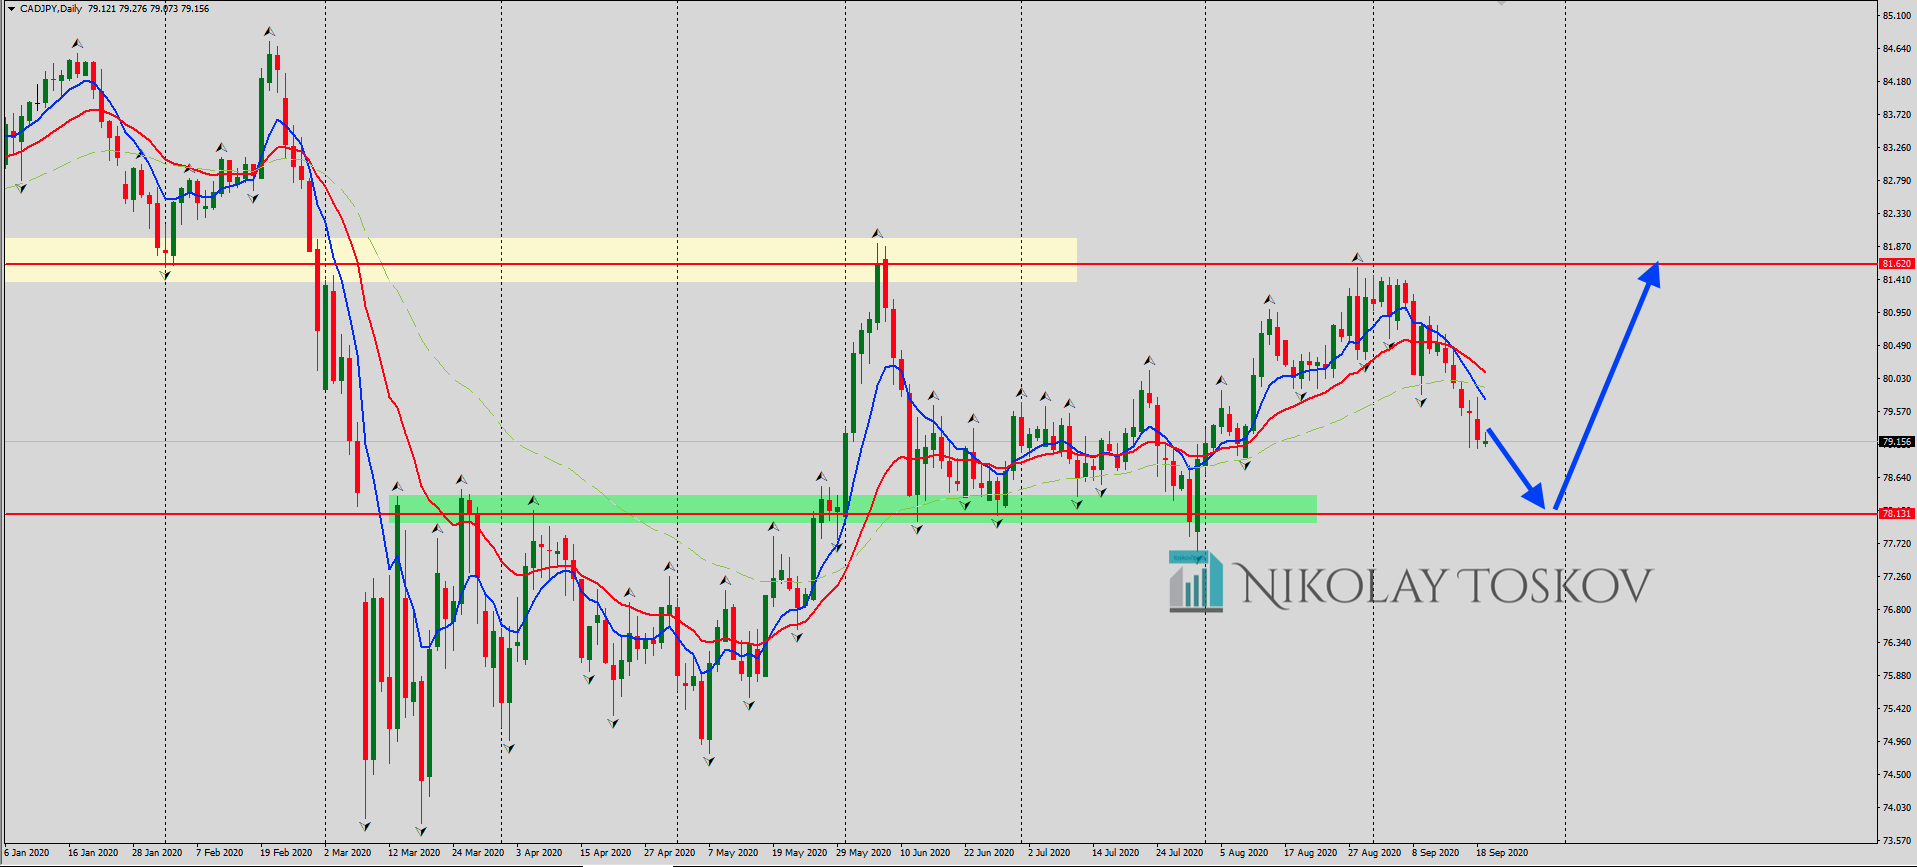Click the 22 Jun 2020 date label
This screenshot has height=867, width=1917.
pyautogui.click(x=989, y=853)
